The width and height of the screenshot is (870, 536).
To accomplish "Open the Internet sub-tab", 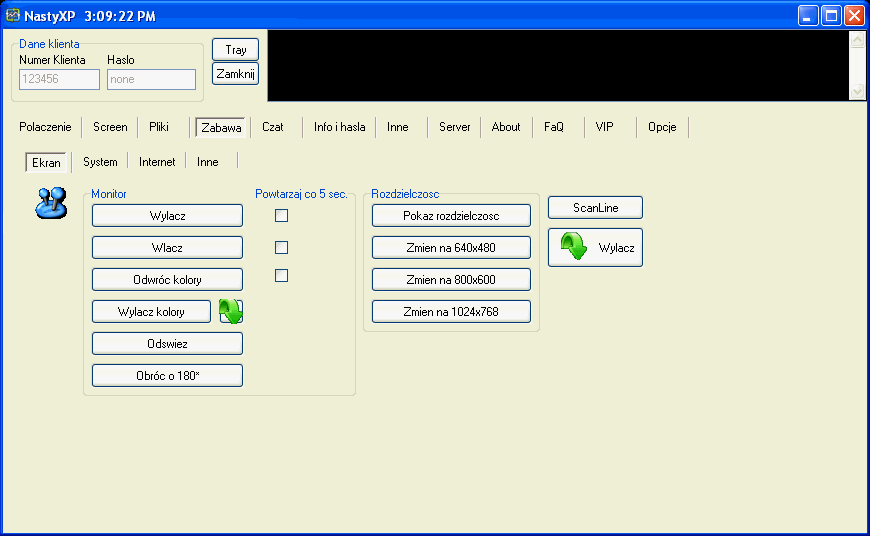I will pyautogui.click(x=157, y=162).
